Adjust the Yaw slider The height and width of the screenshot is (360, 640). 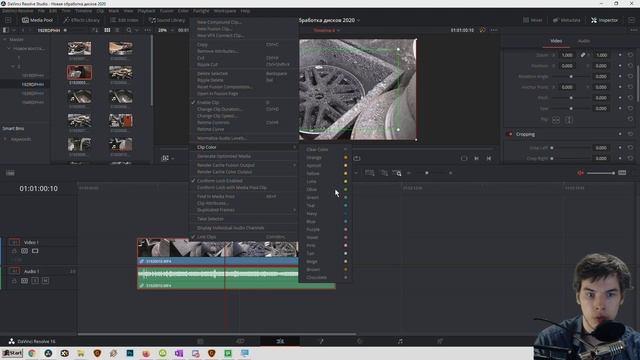(x=571, y=109)
